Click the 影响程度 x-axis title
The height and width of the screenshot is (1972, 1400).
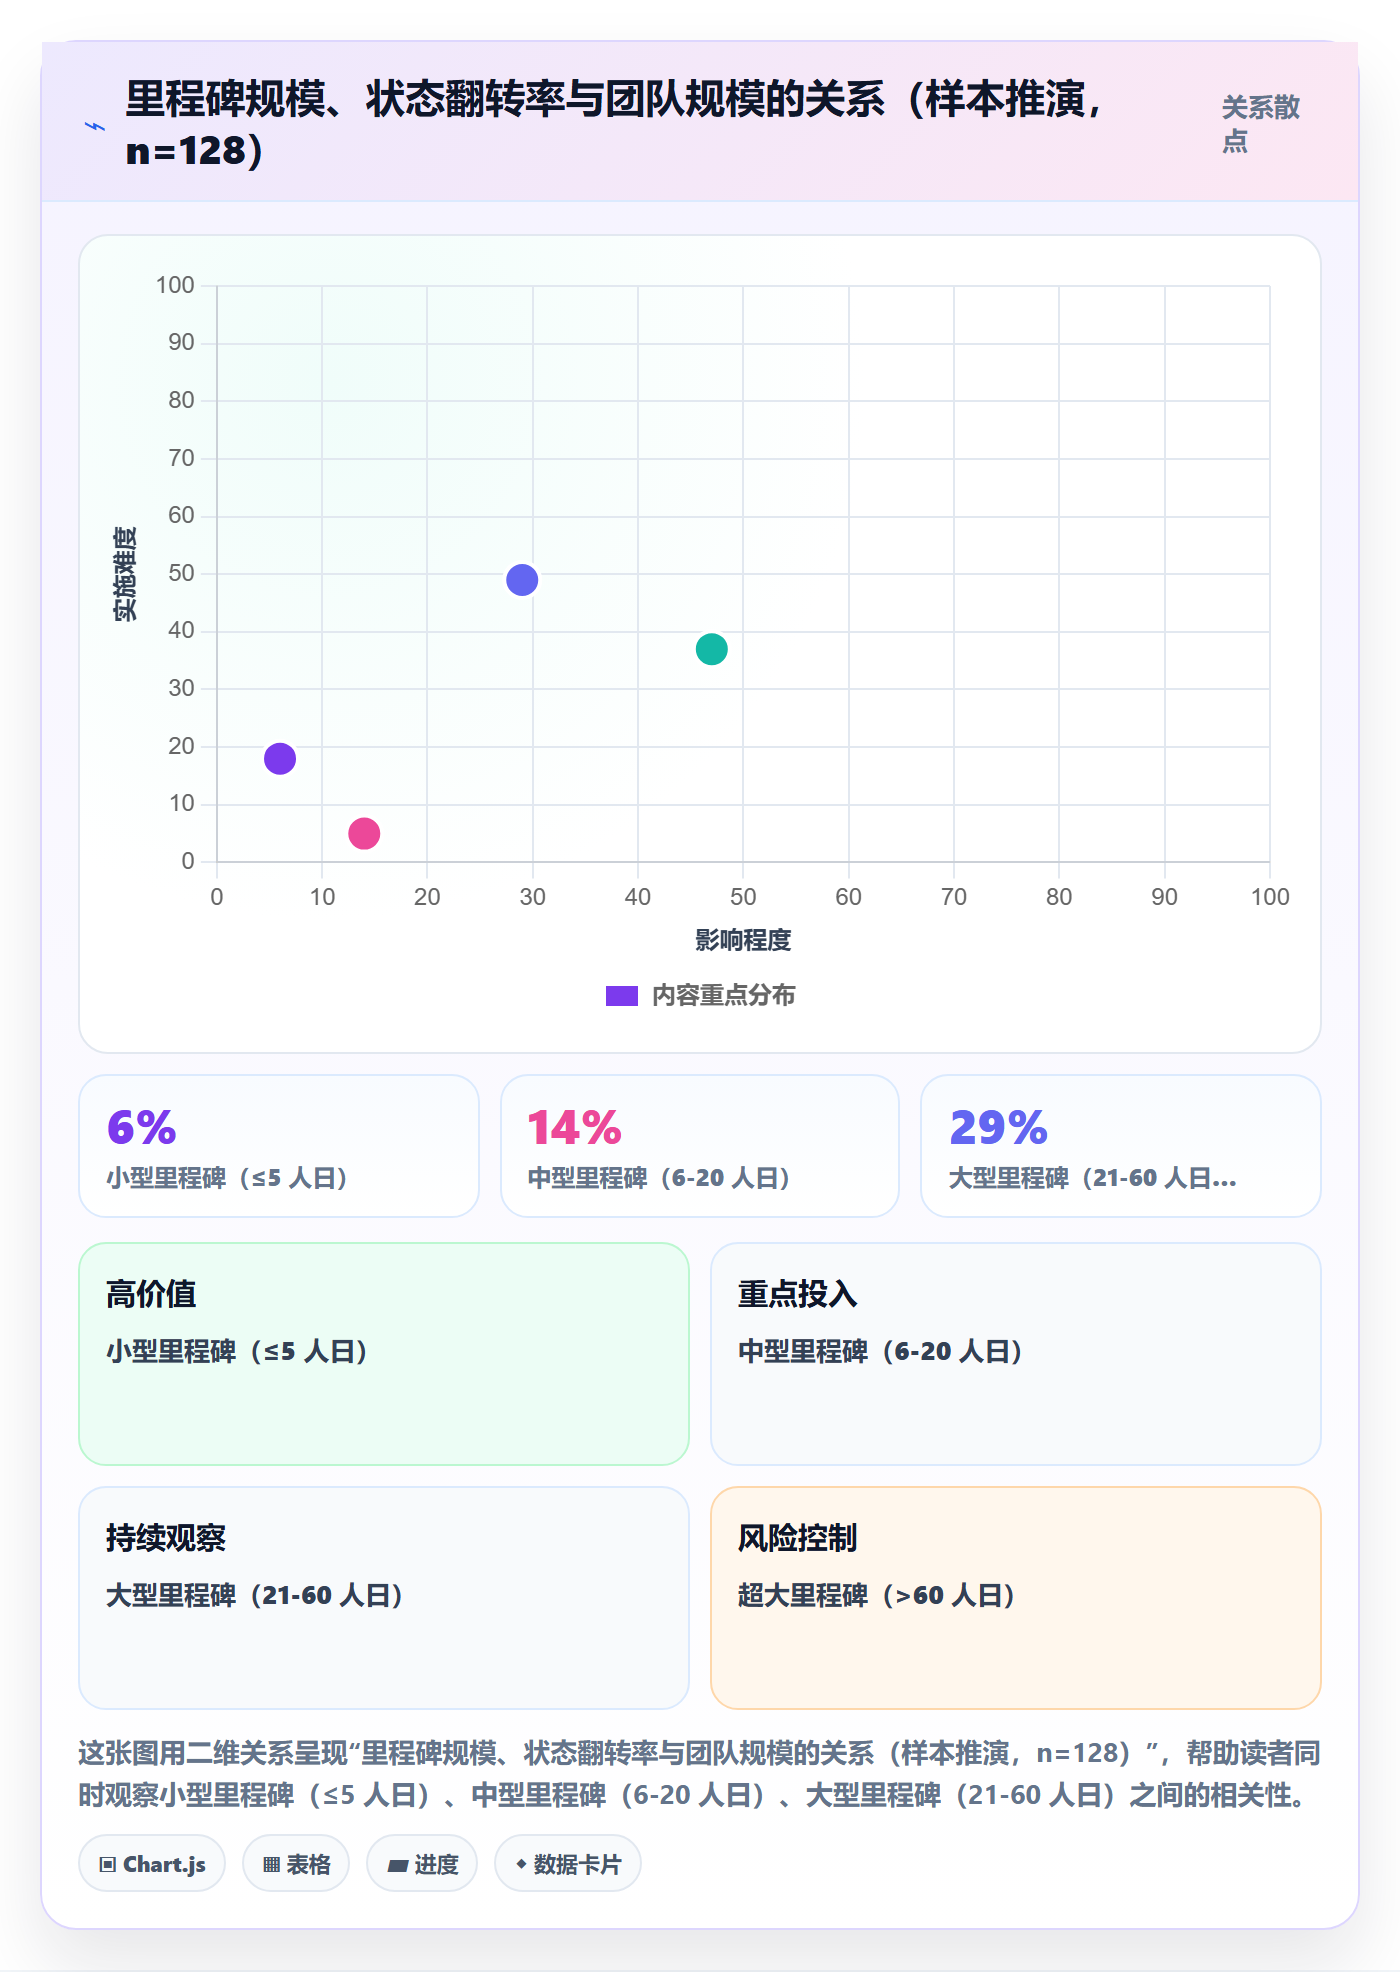pyautogui.click(x=743, y=940)
